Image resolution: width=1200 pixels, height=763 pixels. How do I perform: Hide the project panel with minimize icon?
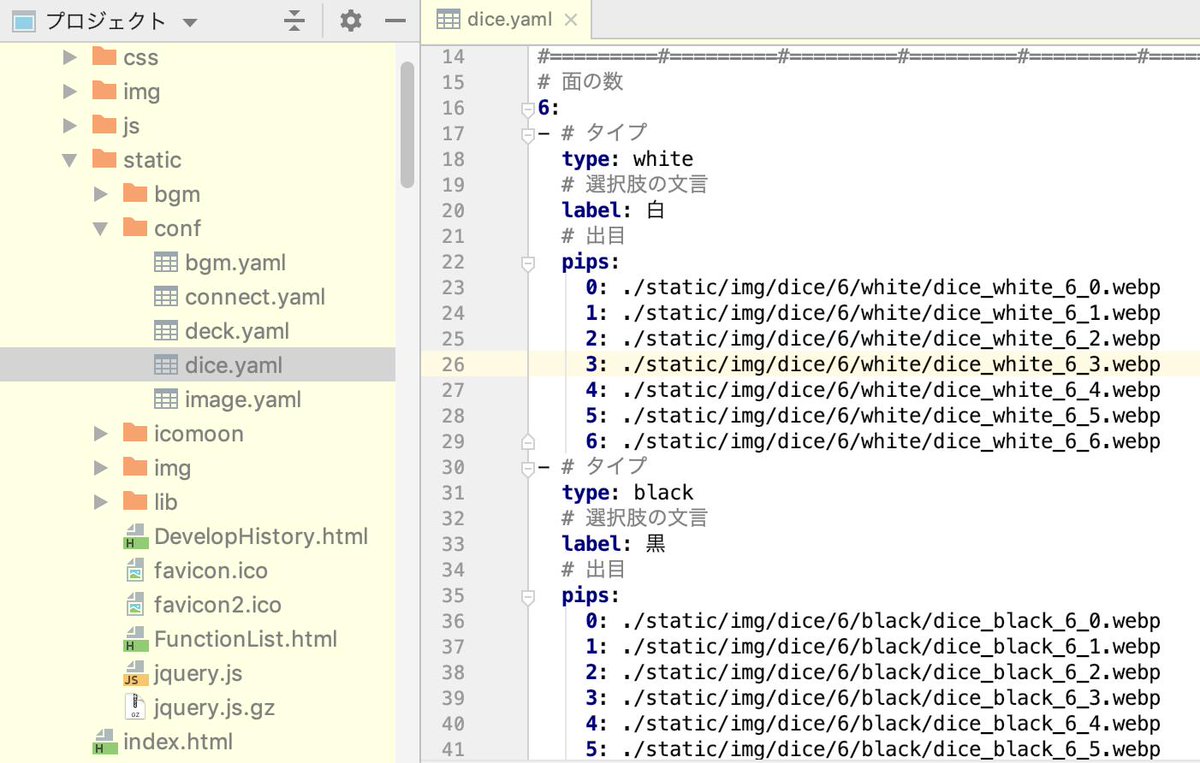tap(395, 20)
